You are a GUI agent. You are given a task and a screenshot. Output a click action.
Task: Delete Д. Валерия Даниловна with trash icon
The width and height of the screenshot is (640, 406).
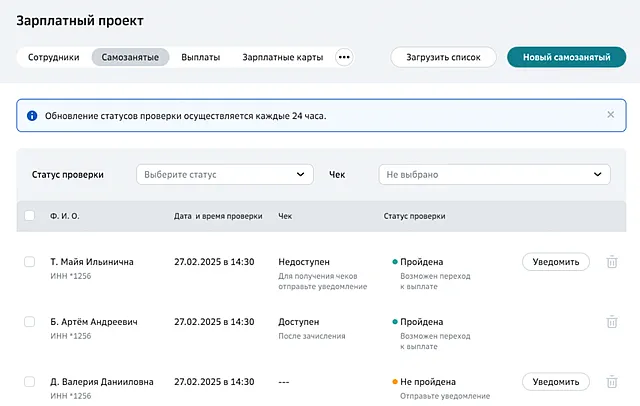click(x=611, y=382)
